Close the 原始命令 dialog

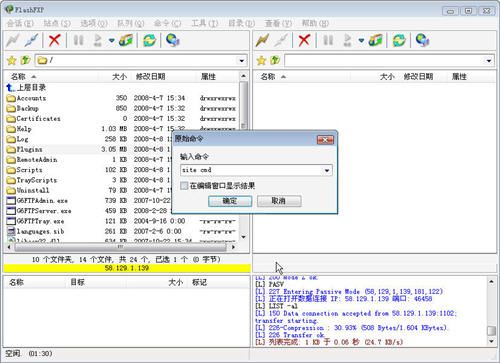[x=325, y=140]
